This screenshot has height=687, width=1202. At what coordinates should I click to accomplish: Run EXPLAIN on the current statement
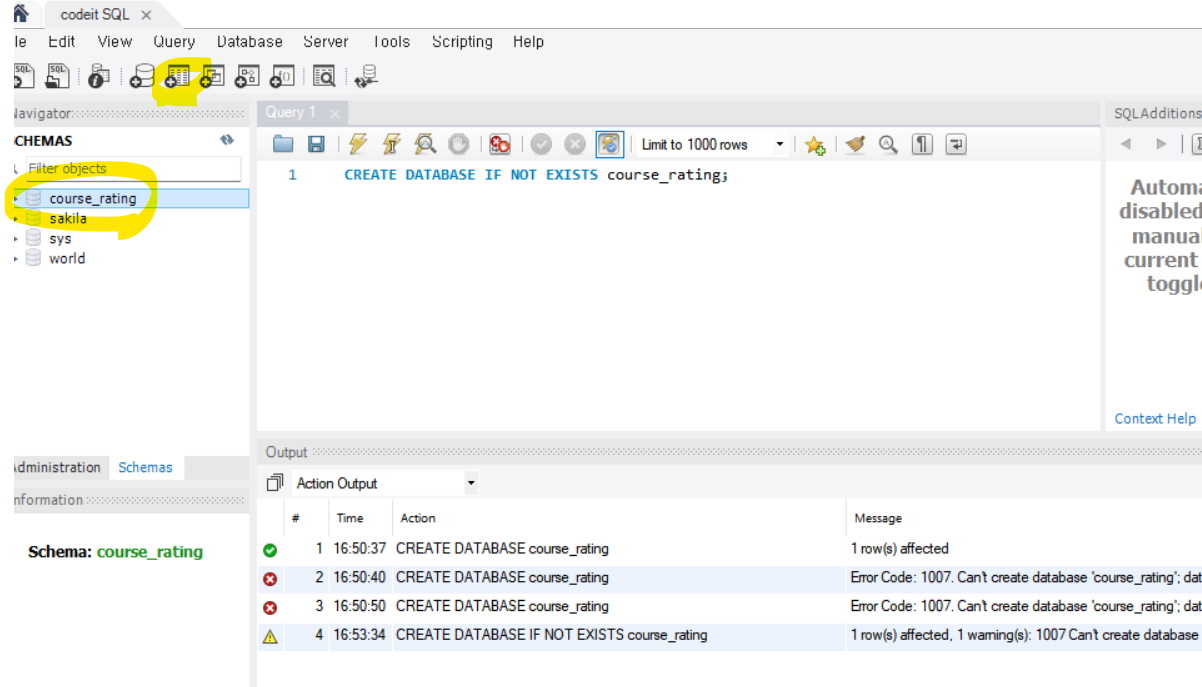[426, 145]
